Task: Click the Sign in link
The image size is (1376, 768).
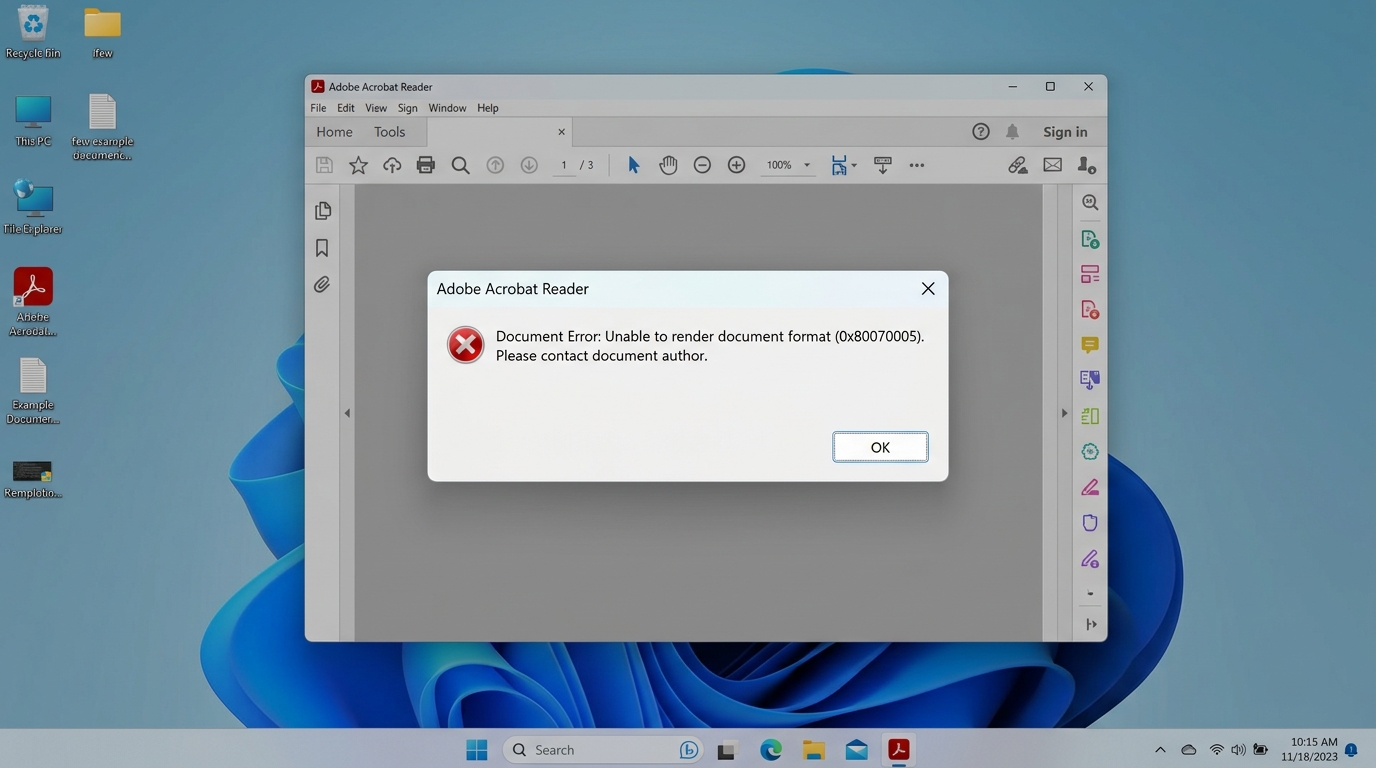Action: pyautogui.click(x=1065, y=132)
